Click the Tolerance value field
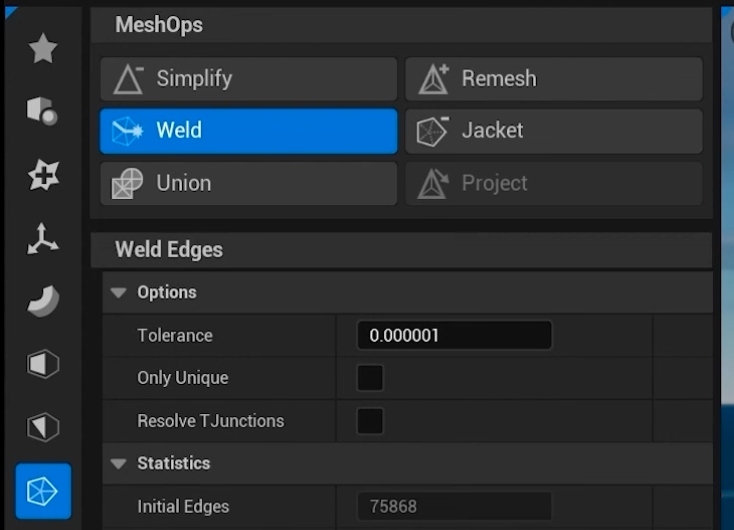 click(454, 336)
